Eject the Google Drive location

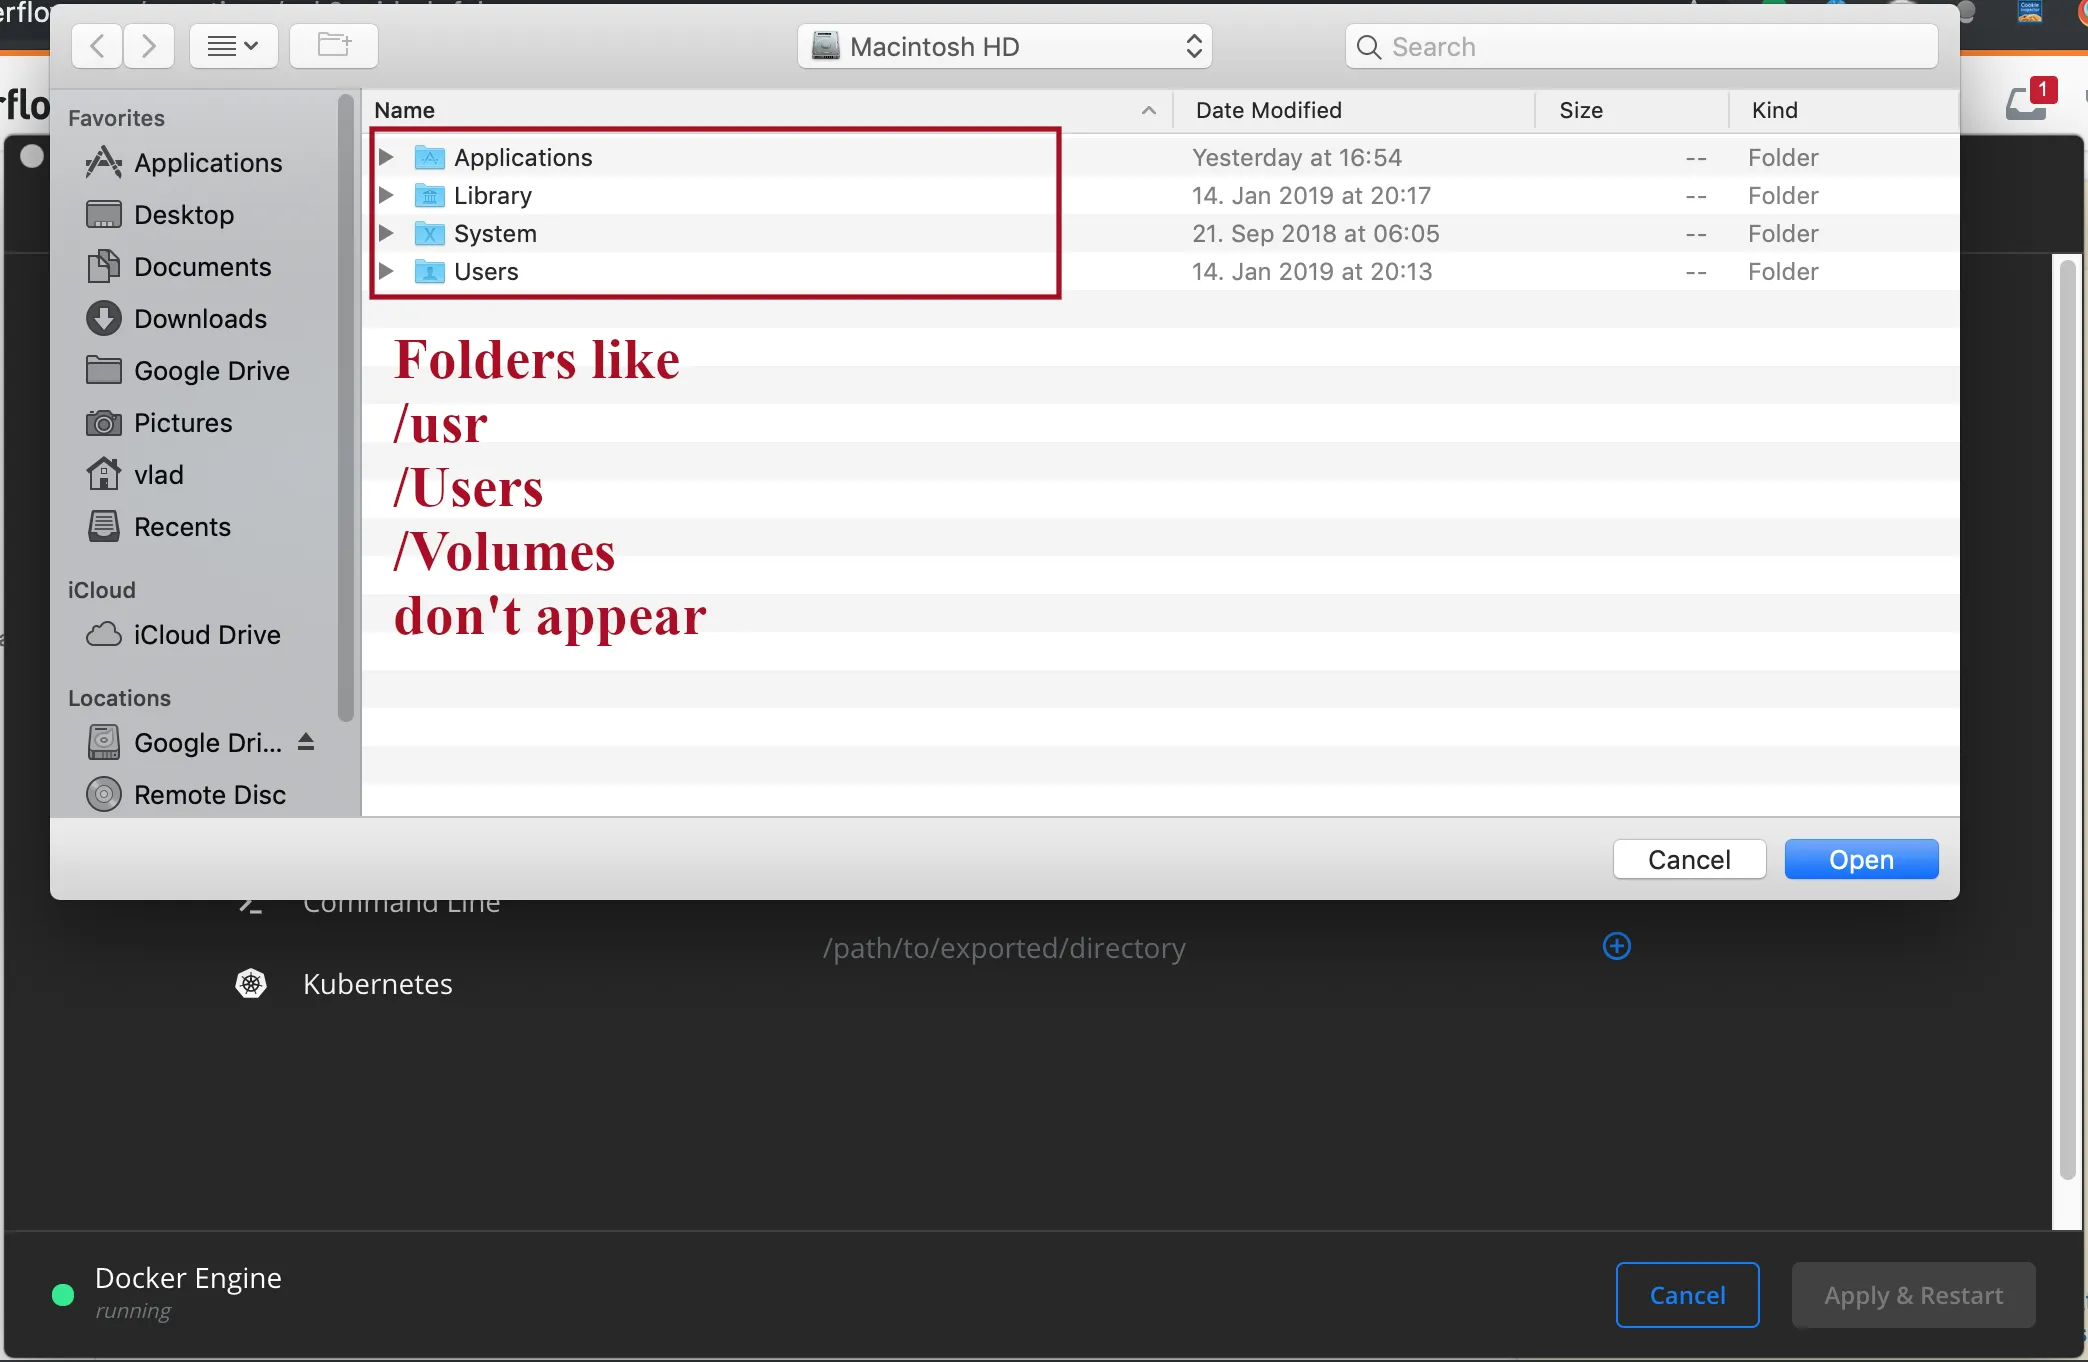pyautogui.click(x=306, y=742)
